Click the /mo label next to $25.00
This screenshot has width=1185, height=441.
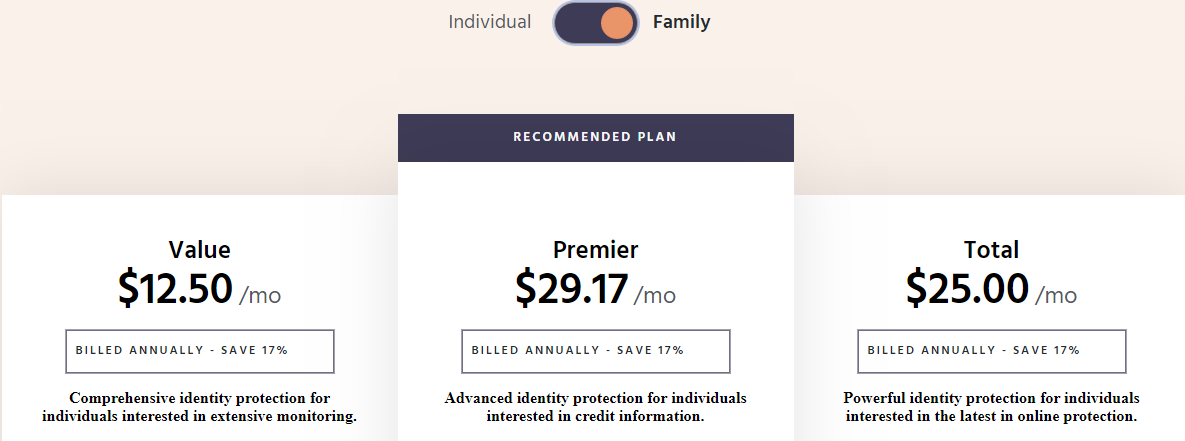[x=1057, y=295]
